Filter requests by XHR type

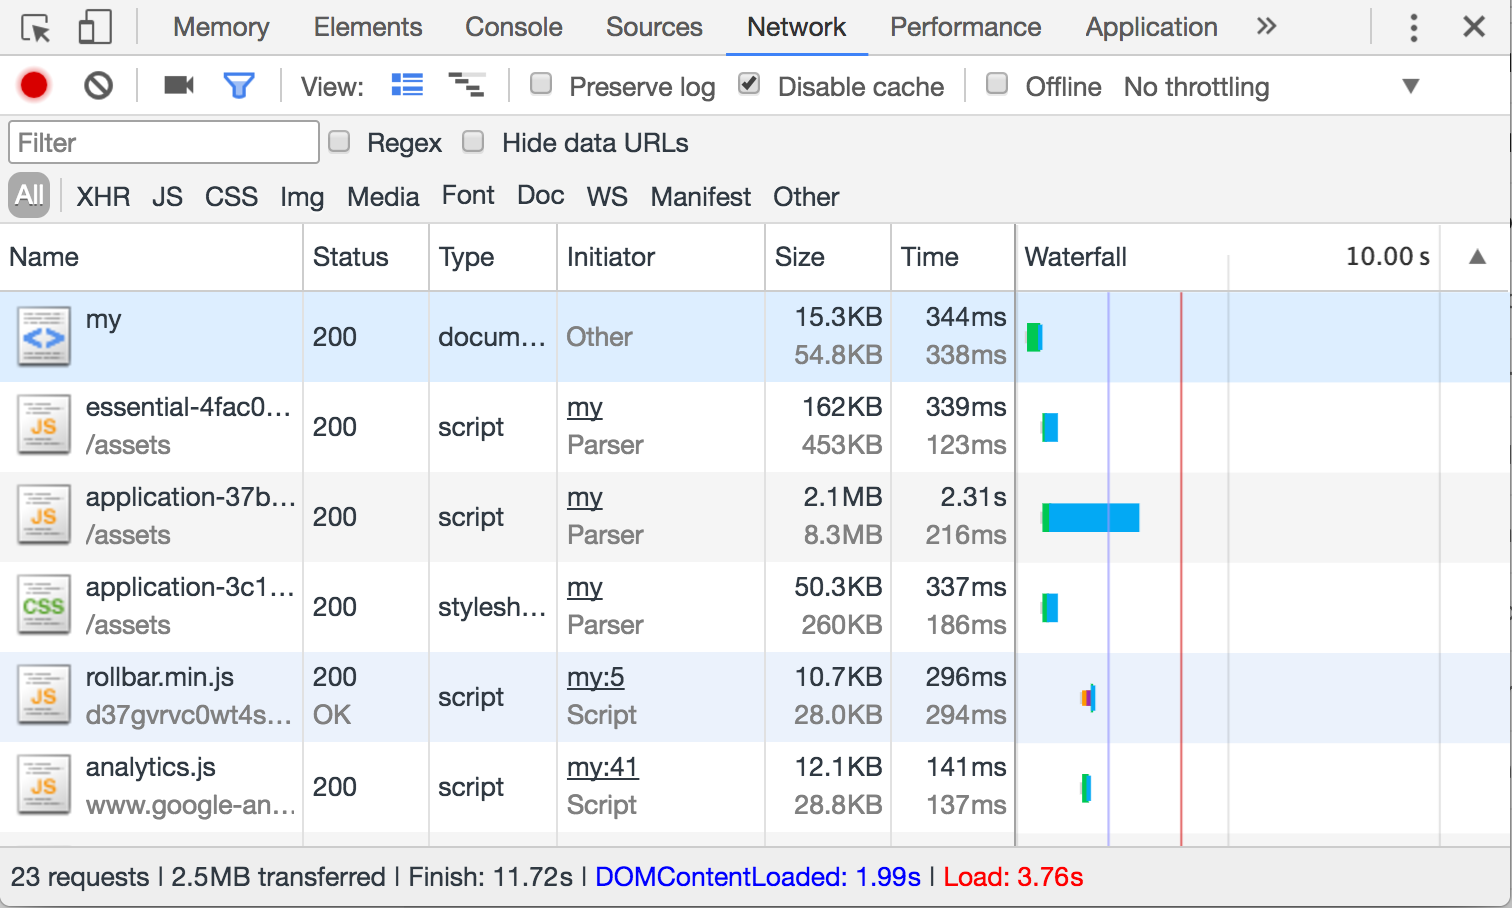[x=103, y=197]
